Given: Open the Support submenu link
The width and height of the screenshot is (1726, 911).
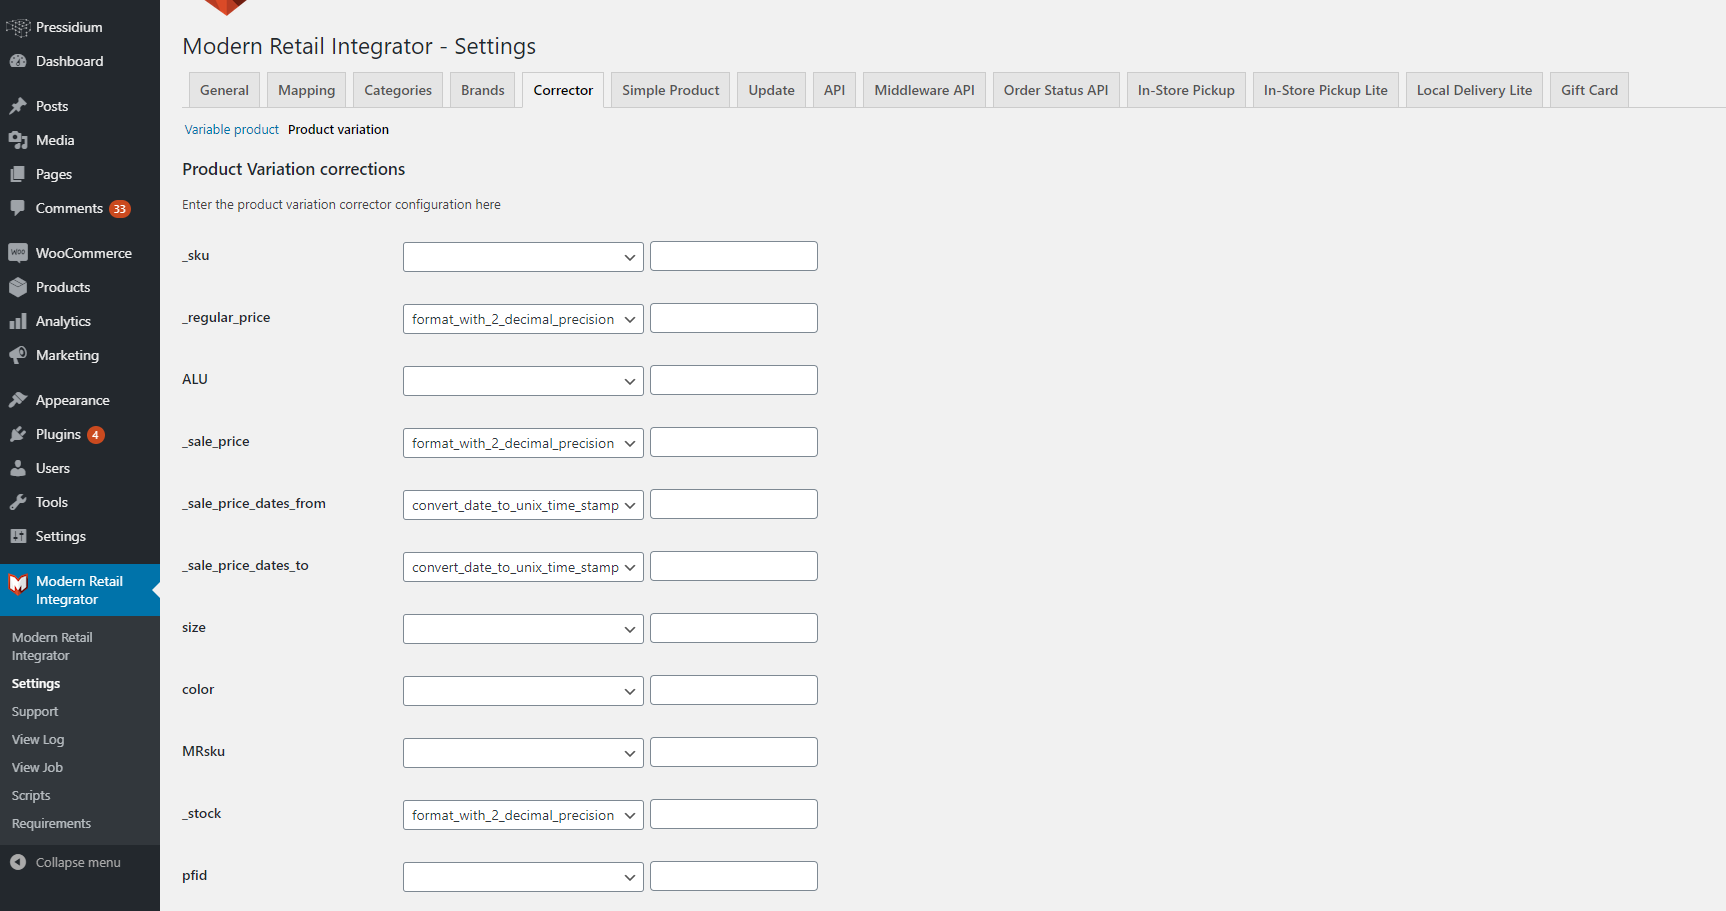Looking at the screenshot, I should tap(35, 712).
